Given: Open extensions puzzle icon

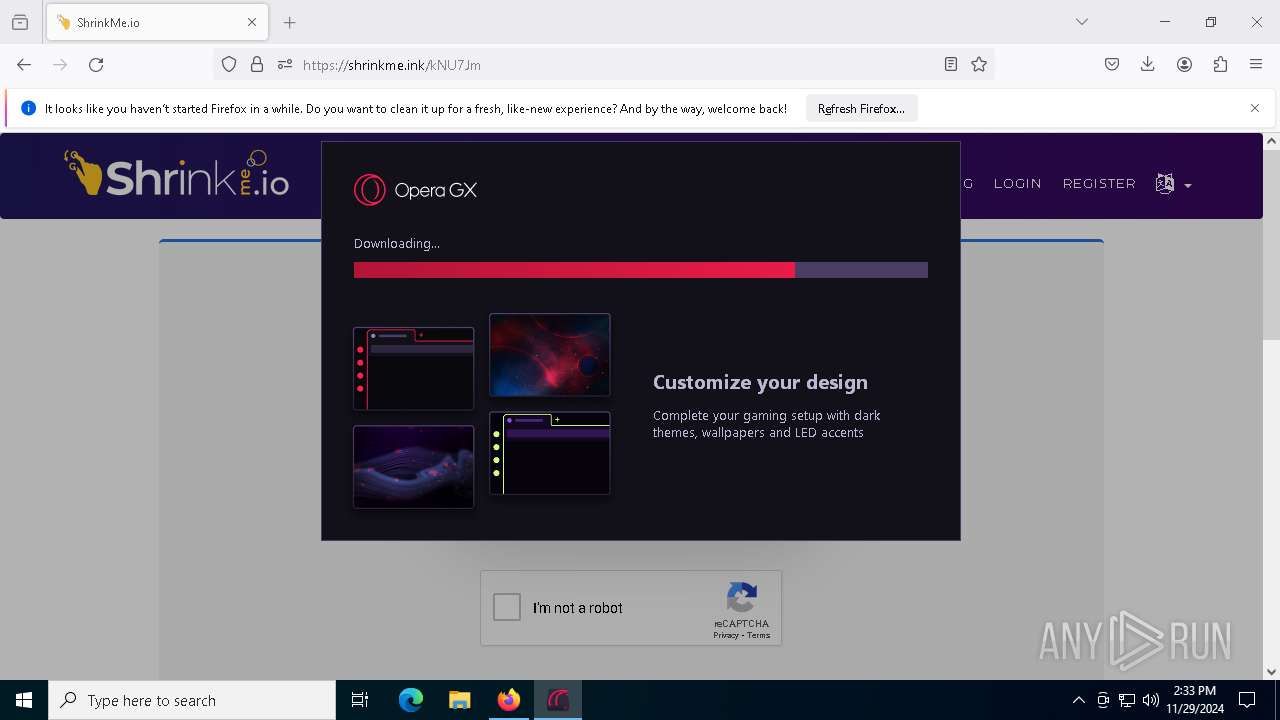Looking at the screenshot, I should point(1220,64).
